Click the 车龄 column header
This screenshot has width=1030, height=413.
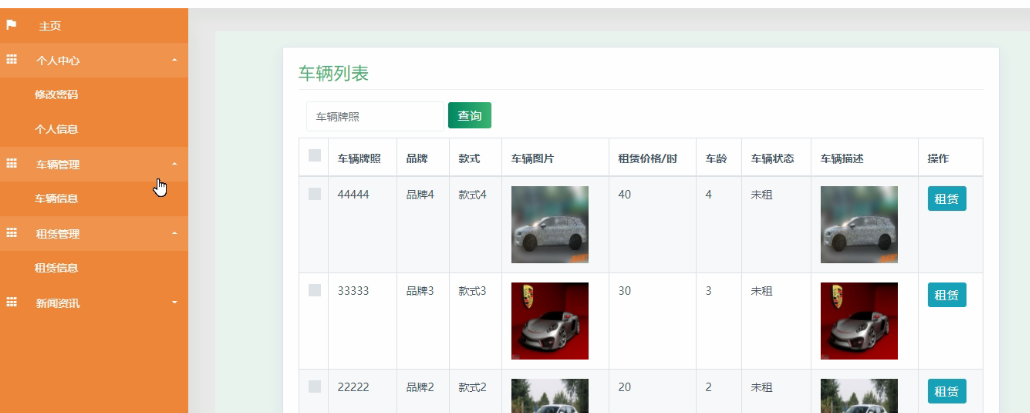point(716,159)
